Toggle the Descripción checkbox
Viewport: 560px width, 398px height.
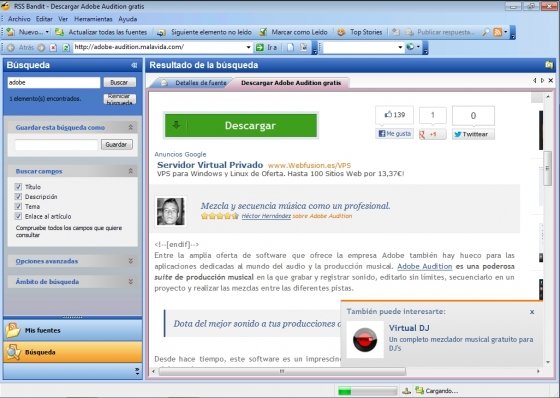point(18,196)
